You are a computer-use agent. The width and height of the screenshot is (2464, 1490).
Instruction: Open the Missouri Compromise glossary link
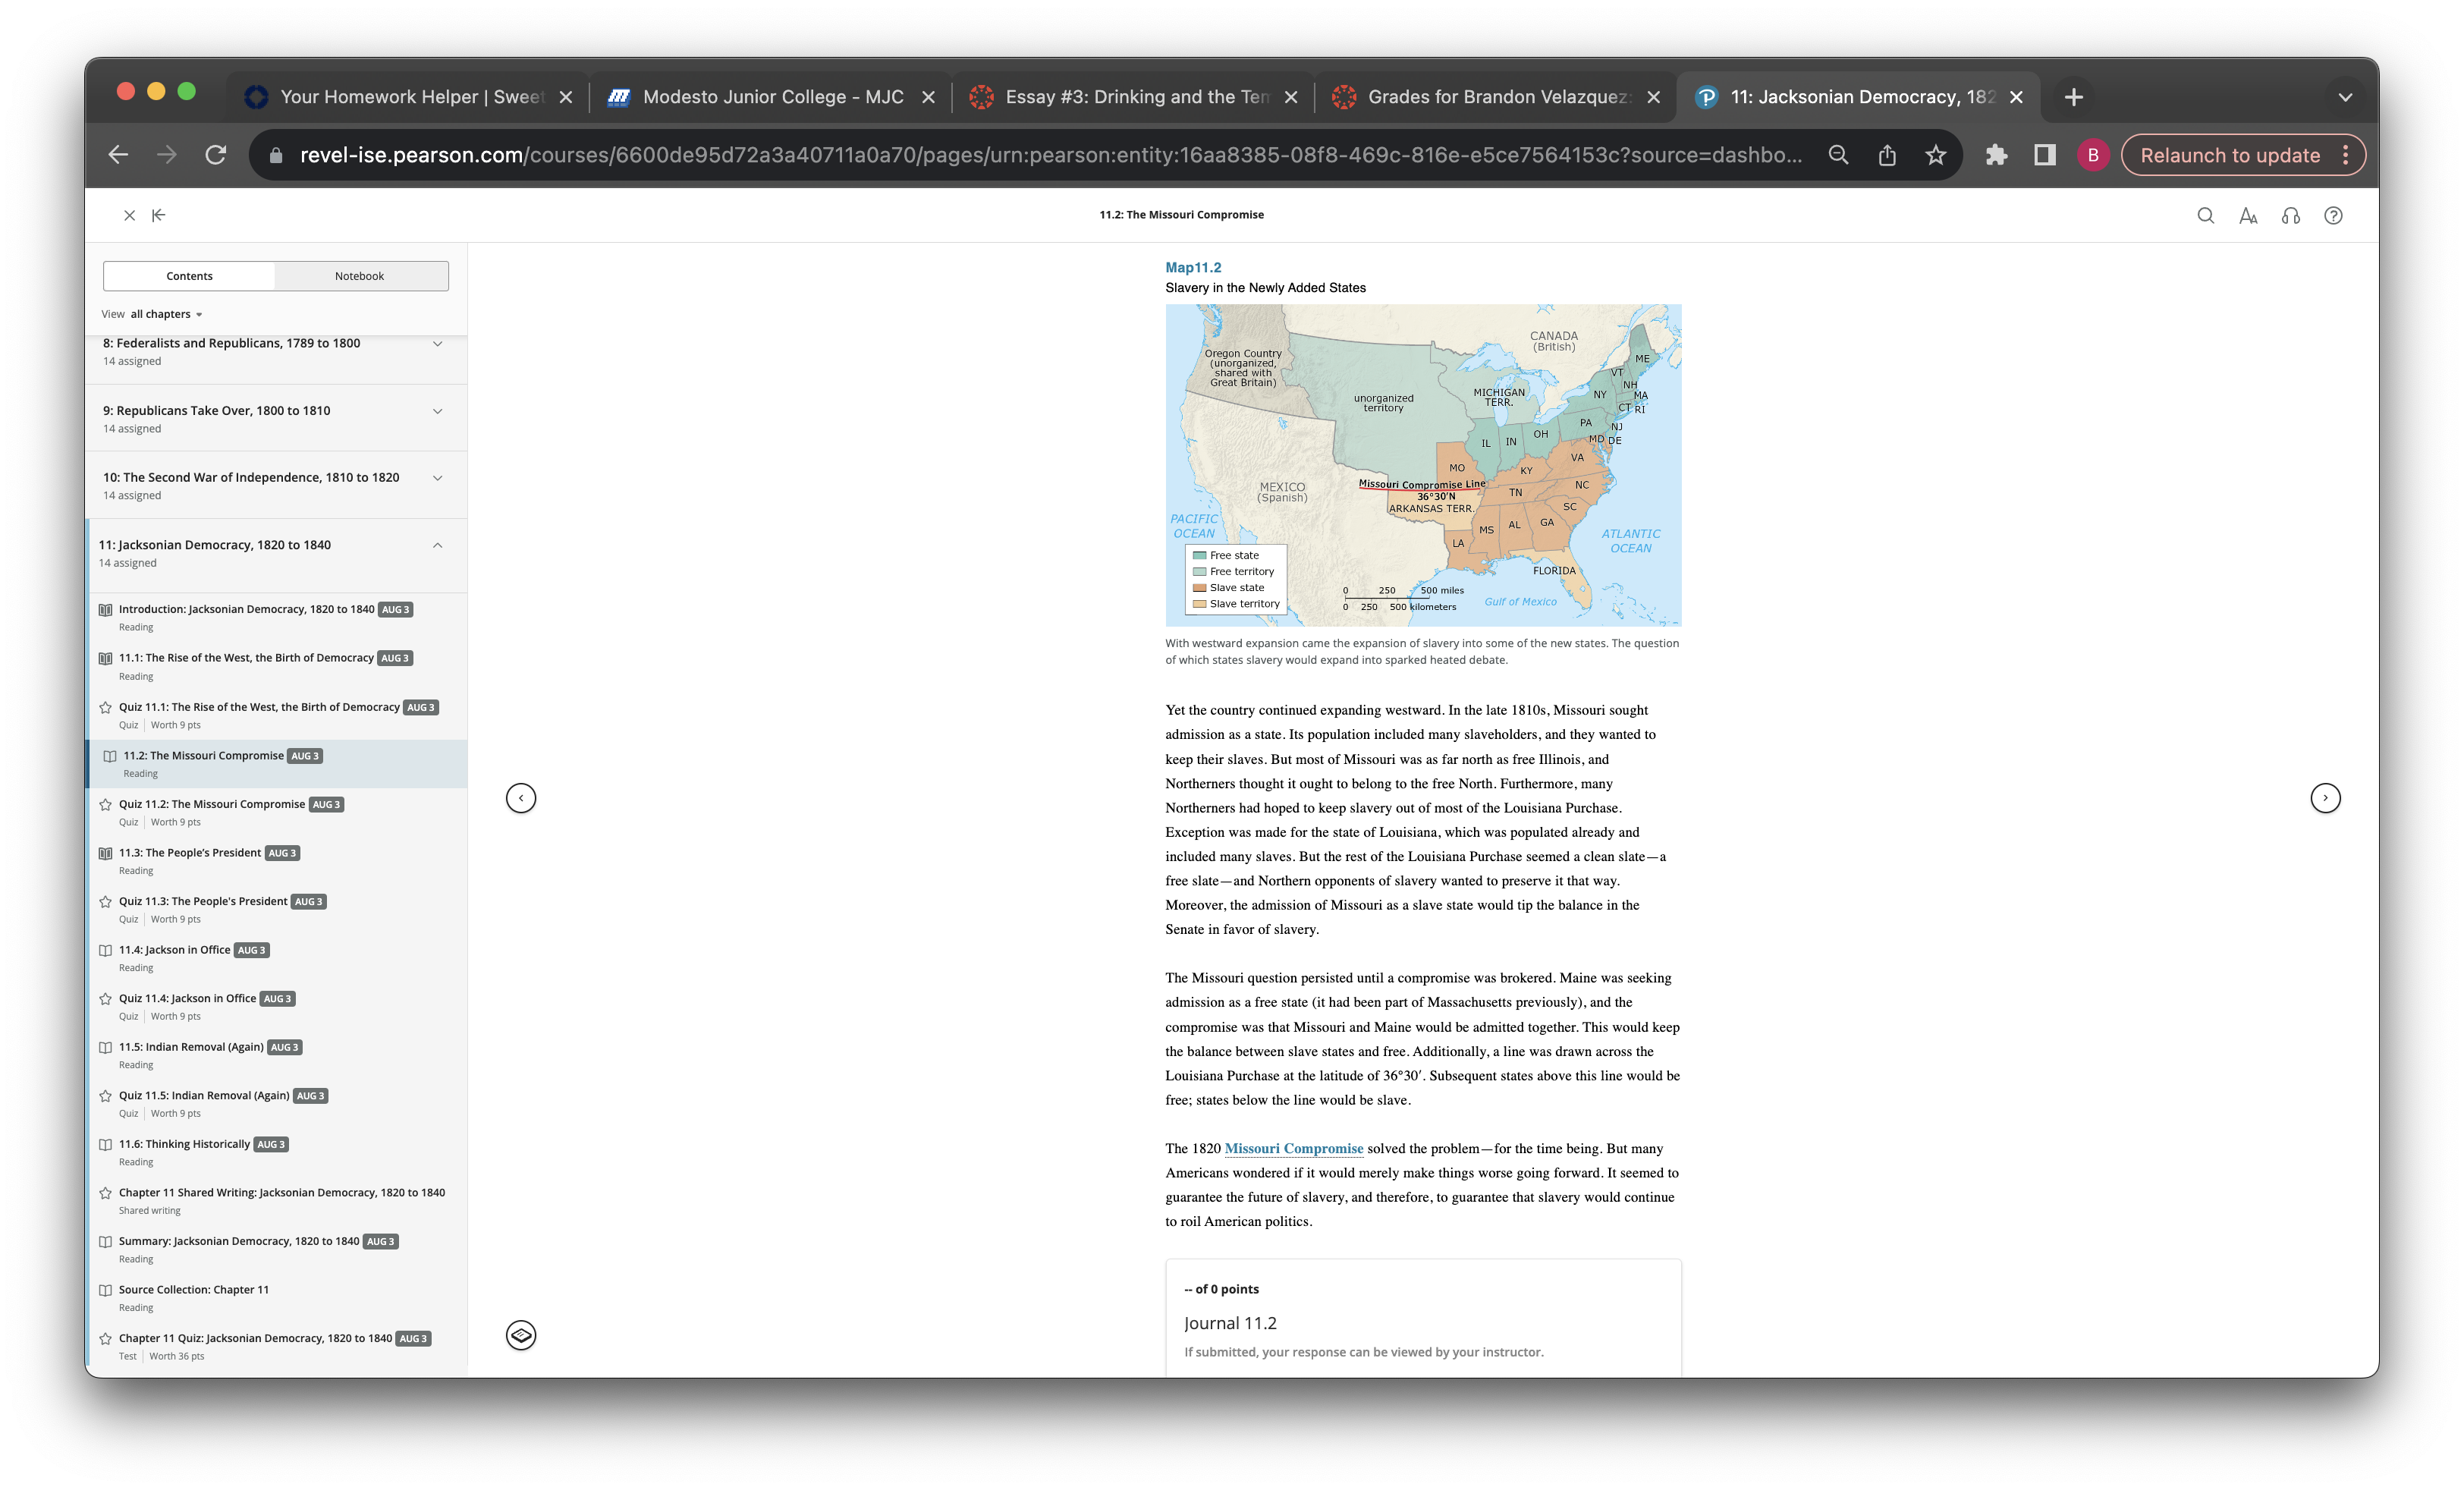[x=1294, y=1148]
